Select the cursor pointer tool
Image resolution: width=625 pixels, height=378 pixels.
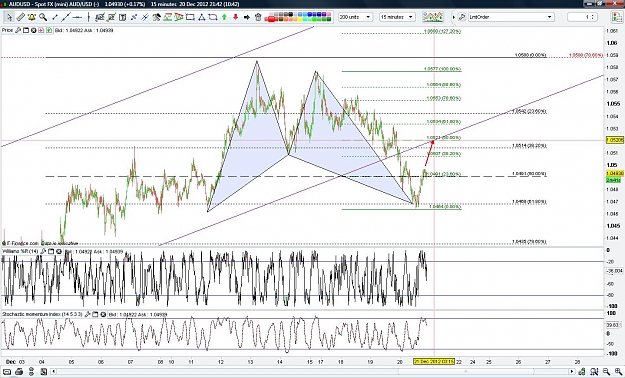tap(9, 17)
